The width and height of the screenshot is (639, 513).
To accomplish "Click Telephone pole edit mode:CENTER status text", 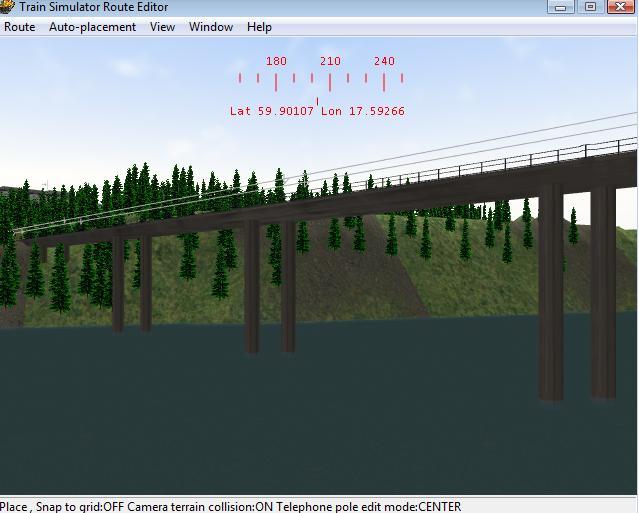I will tap(368, 507).
